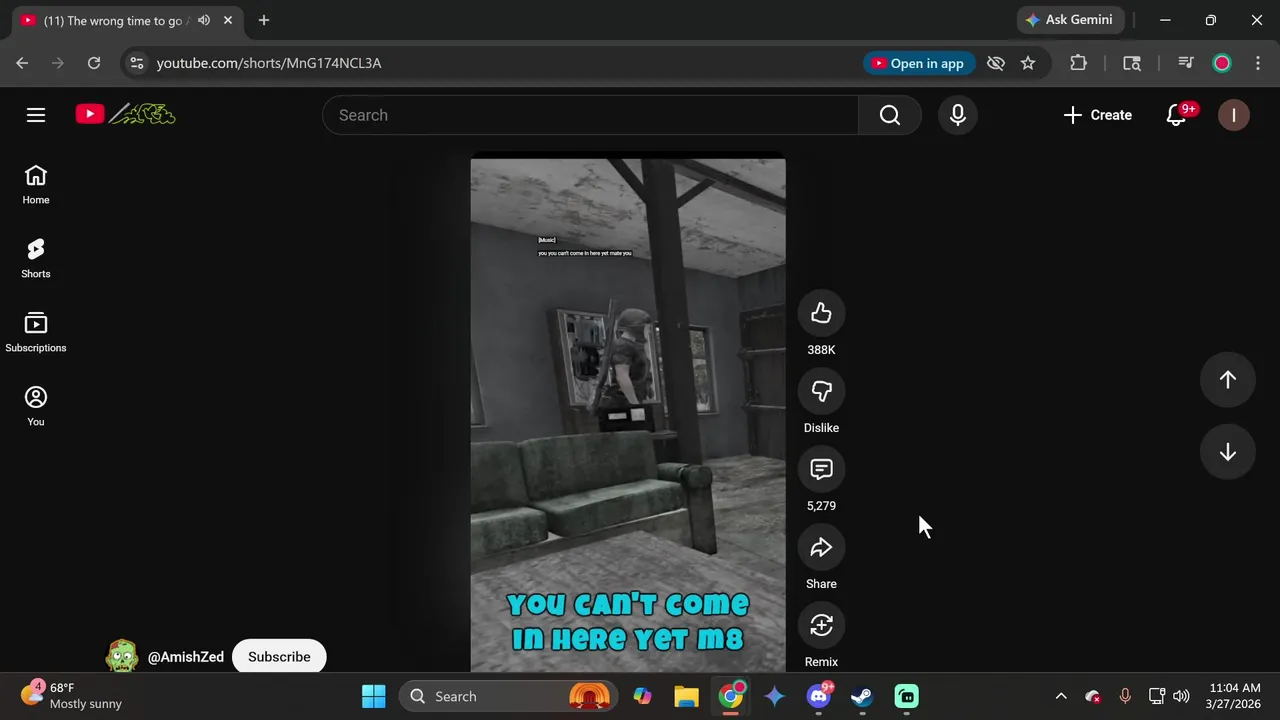This screenshot has width=1280, height=720.
Task: Open clock showing 11:04 AM
Action: (1234, 696)
